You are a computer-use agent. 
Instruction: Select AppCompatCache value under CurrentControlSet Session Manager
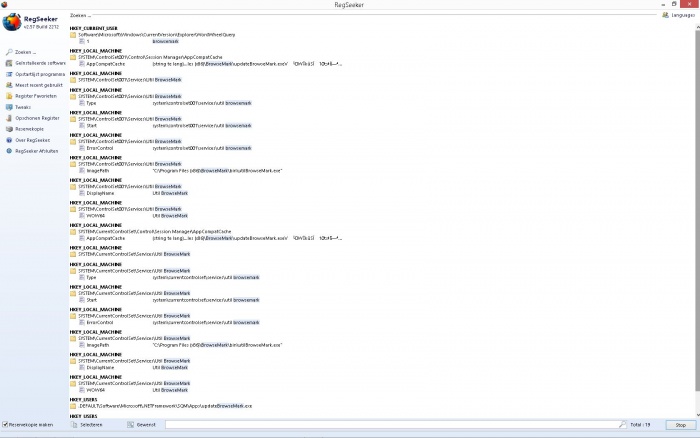click(x=106, y=238)
